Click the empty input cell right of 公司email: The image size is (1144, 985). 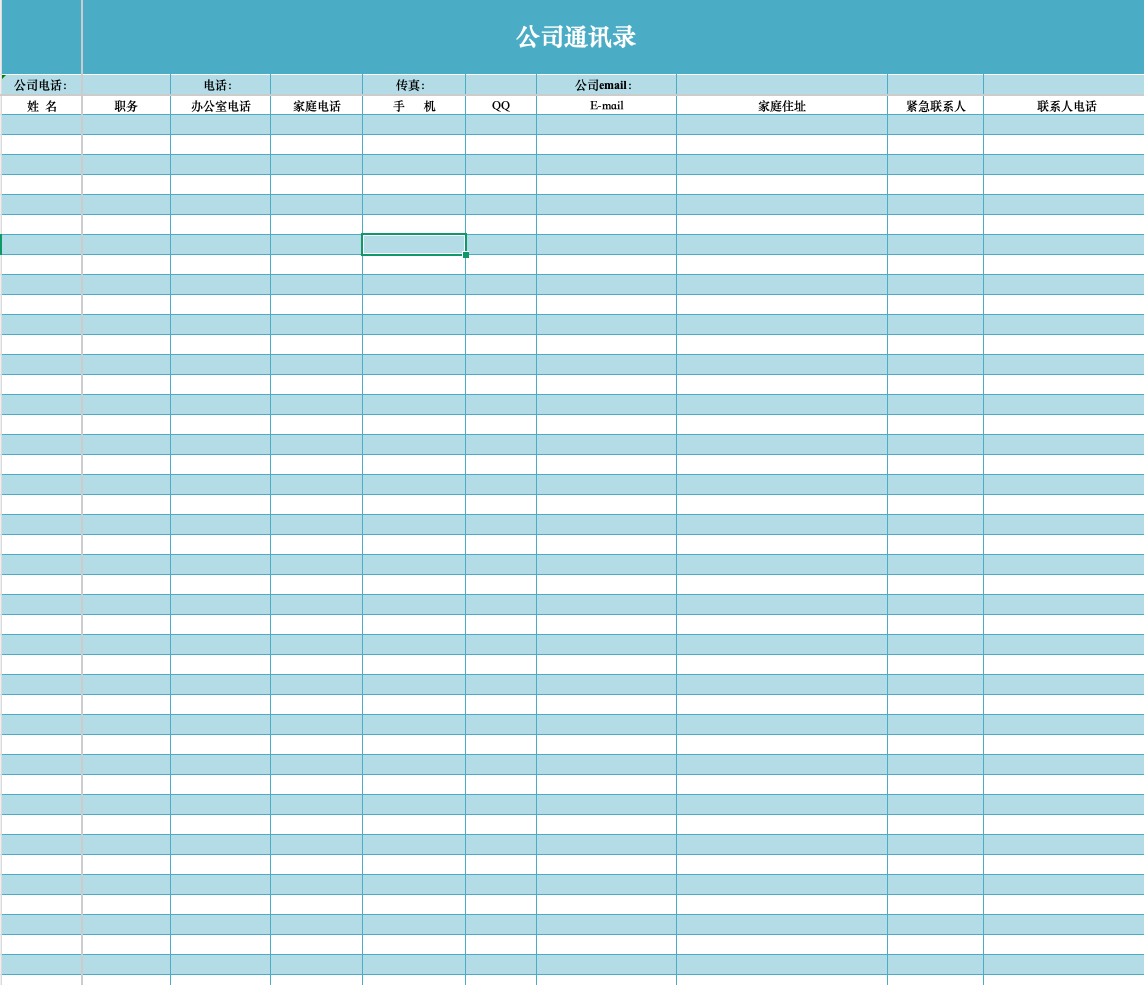pos(781,85)
